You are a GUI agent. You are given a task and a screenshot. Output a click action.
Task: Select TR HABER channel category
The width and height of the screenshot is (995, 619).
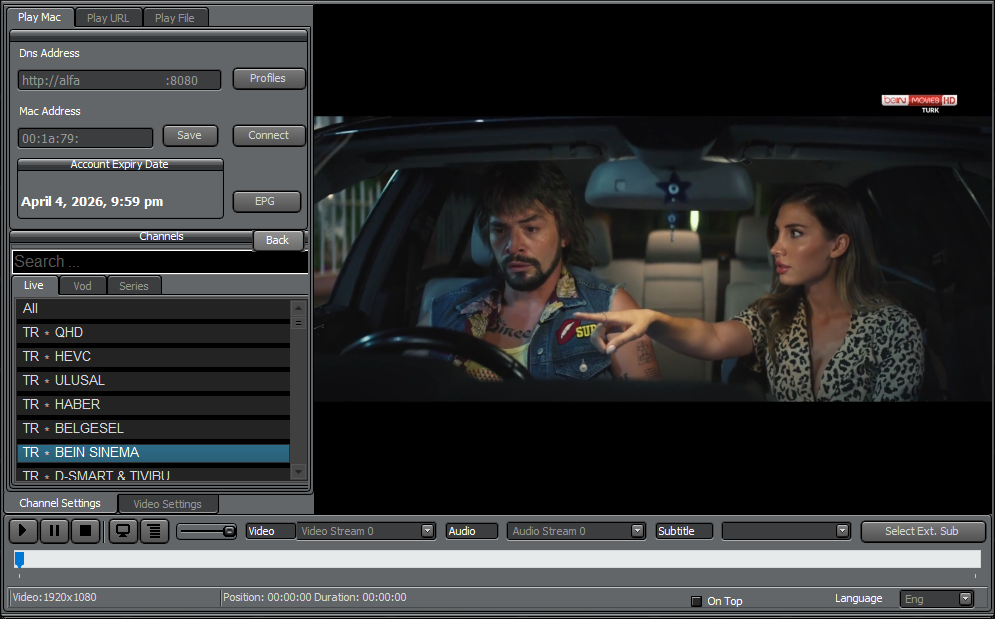(153, 404)
